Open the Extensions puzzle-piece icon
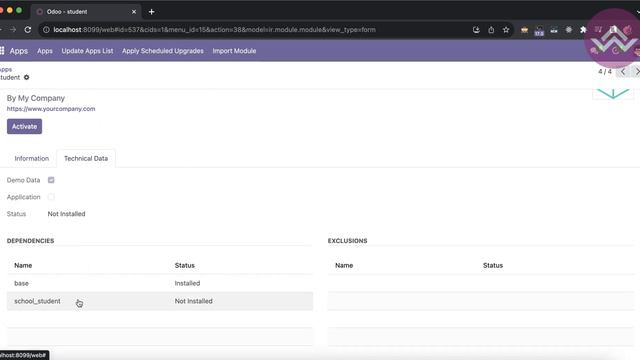This screenshot has width=640, height=360. 583,29
